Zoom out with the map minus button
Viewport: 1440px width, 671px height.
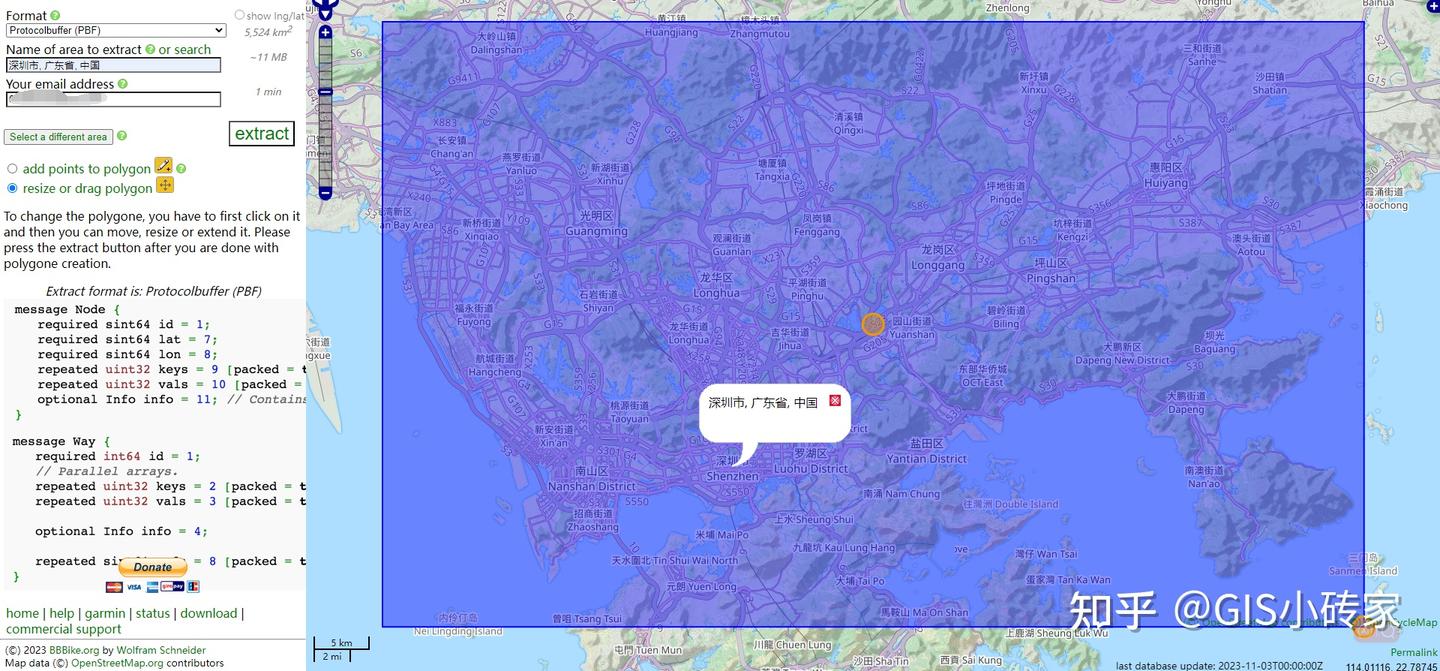coord(325,193)
